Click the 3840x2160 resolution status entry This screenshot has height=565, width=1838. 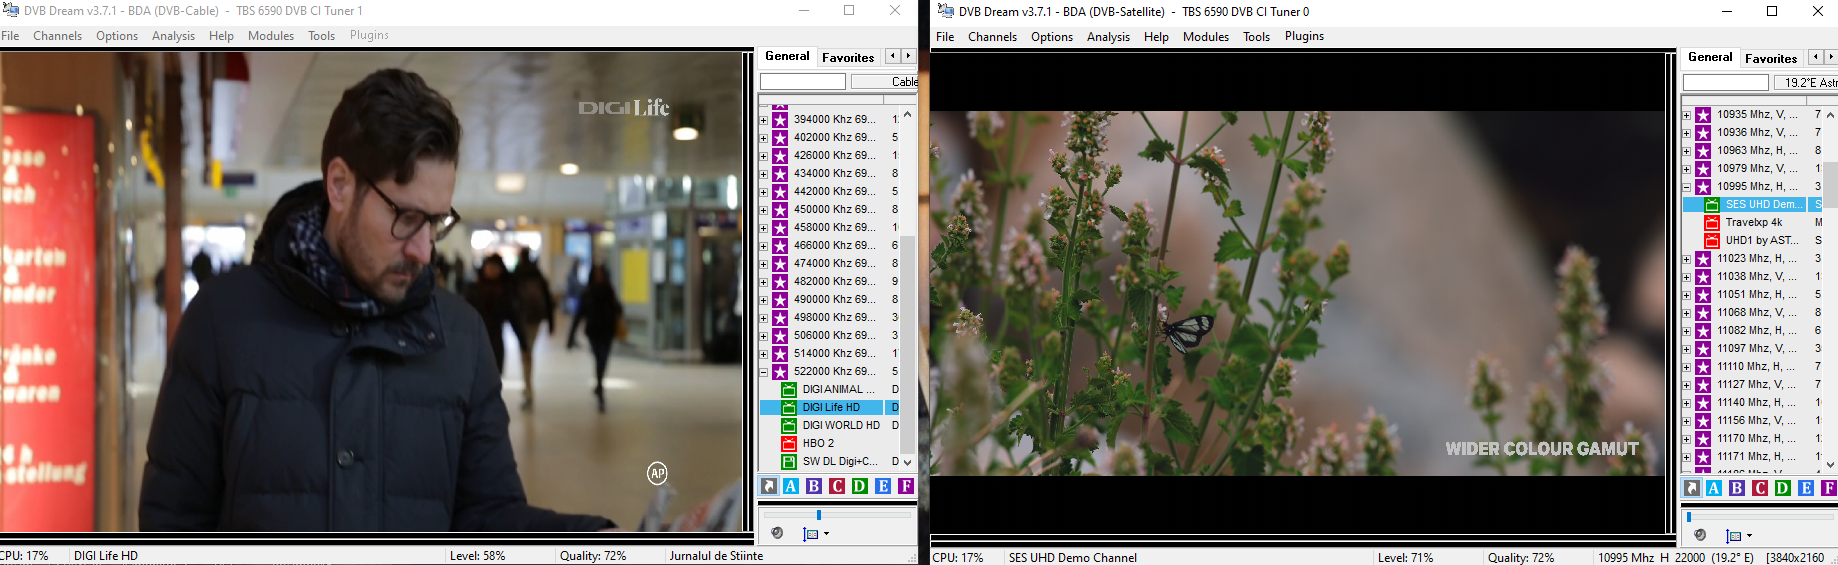[1796, 558]
